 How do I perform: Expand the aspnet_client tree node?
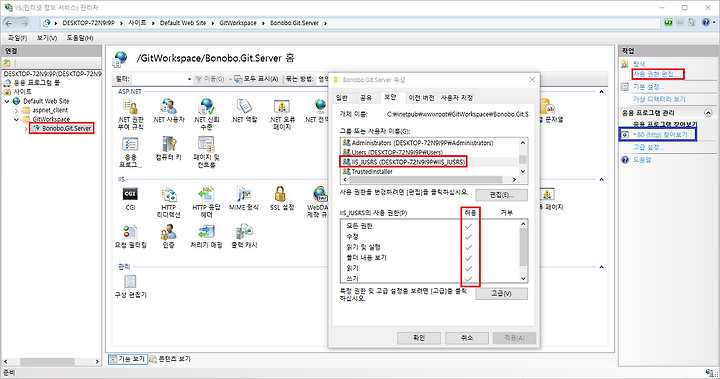click(17, 111)
